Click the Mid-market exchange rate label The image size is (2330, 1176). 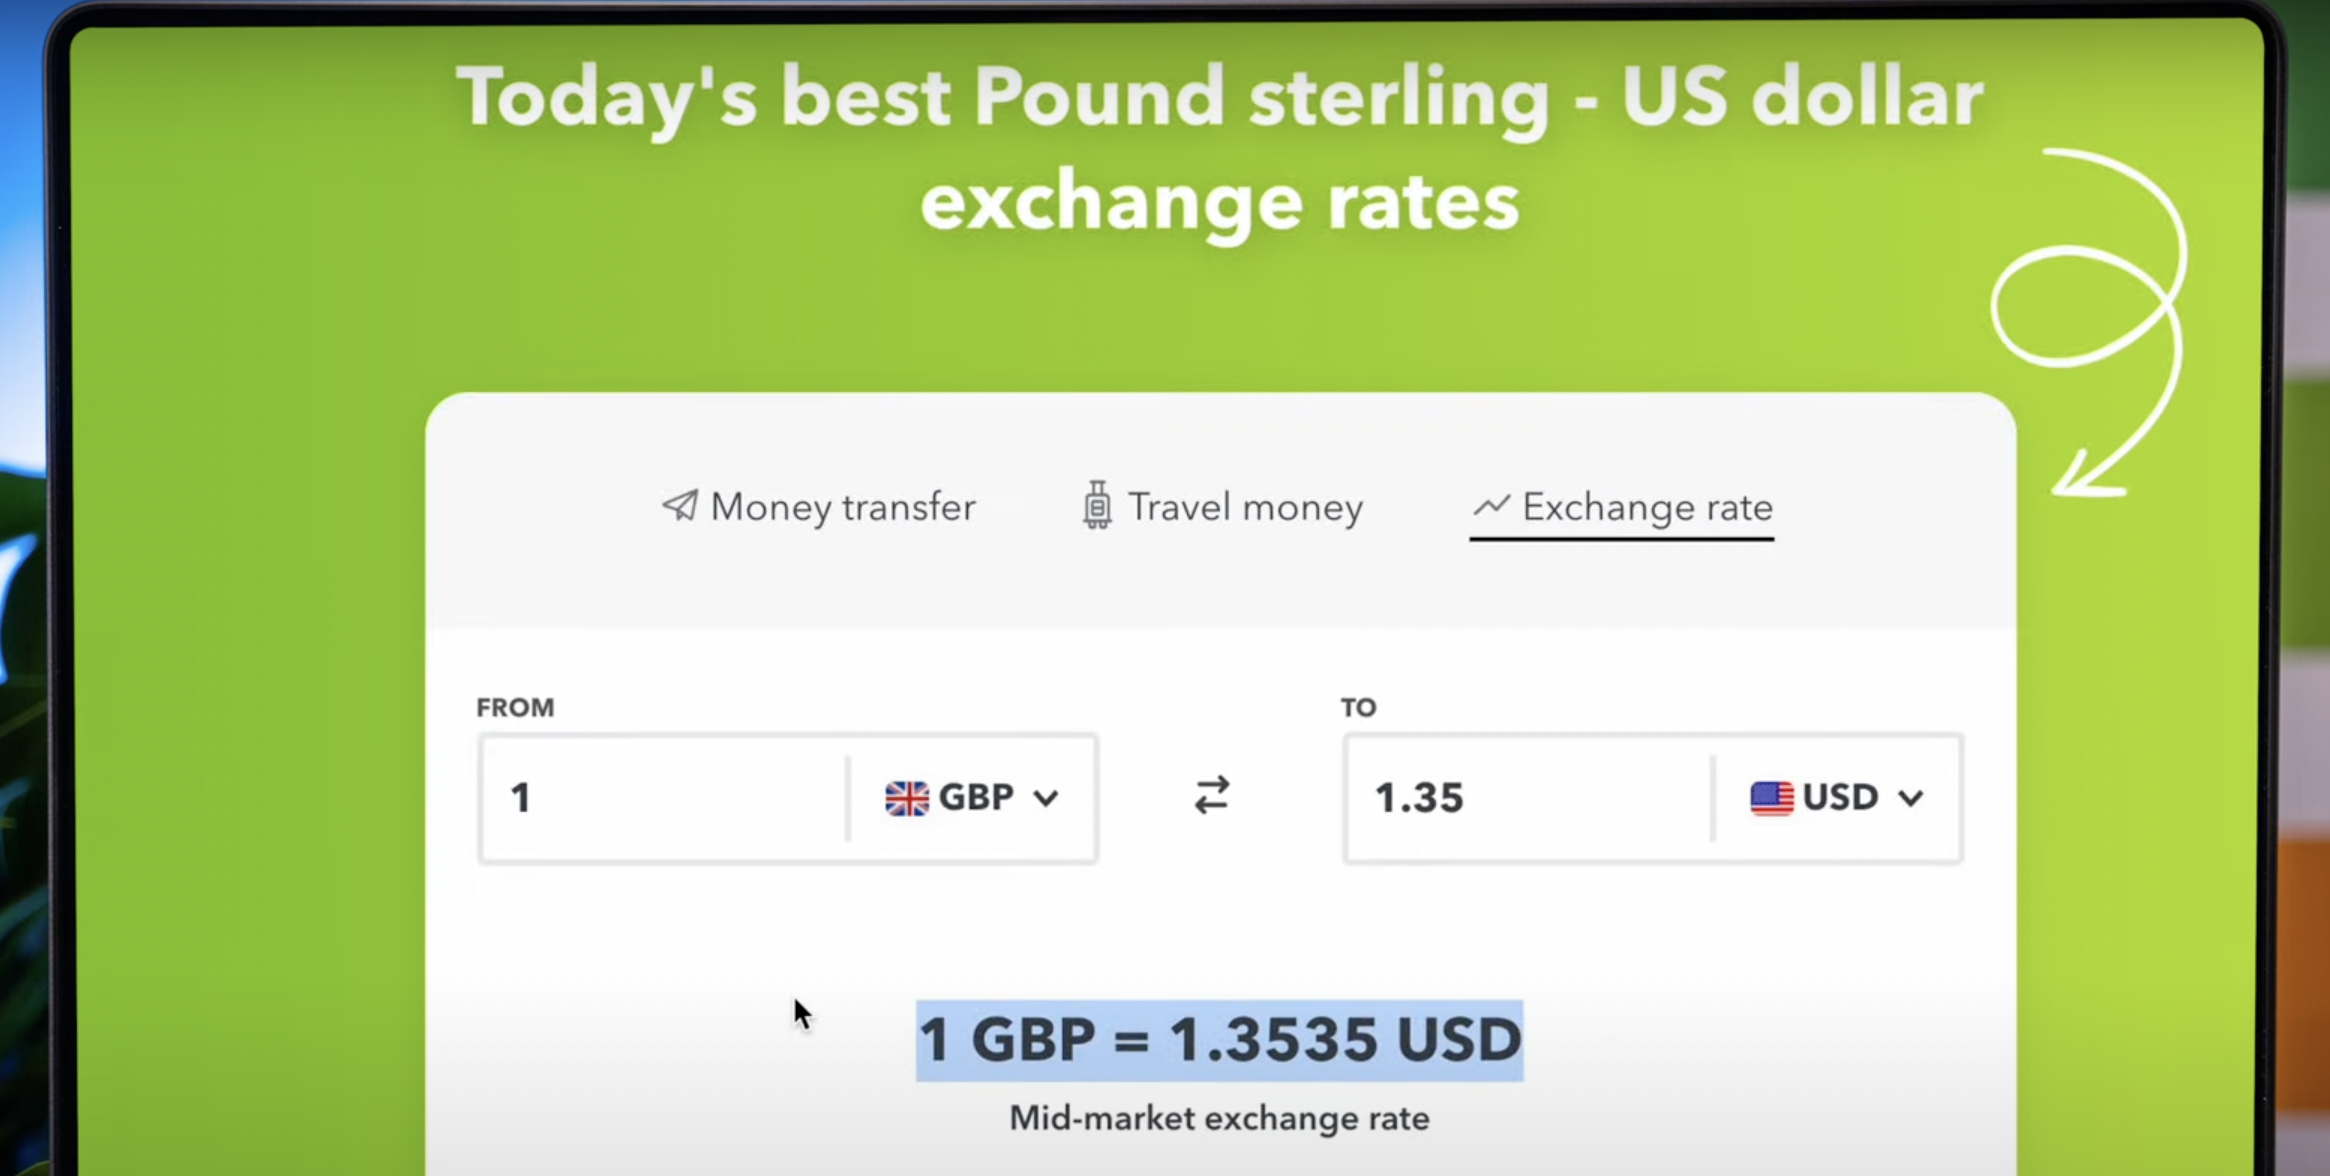point(1218,1118)
